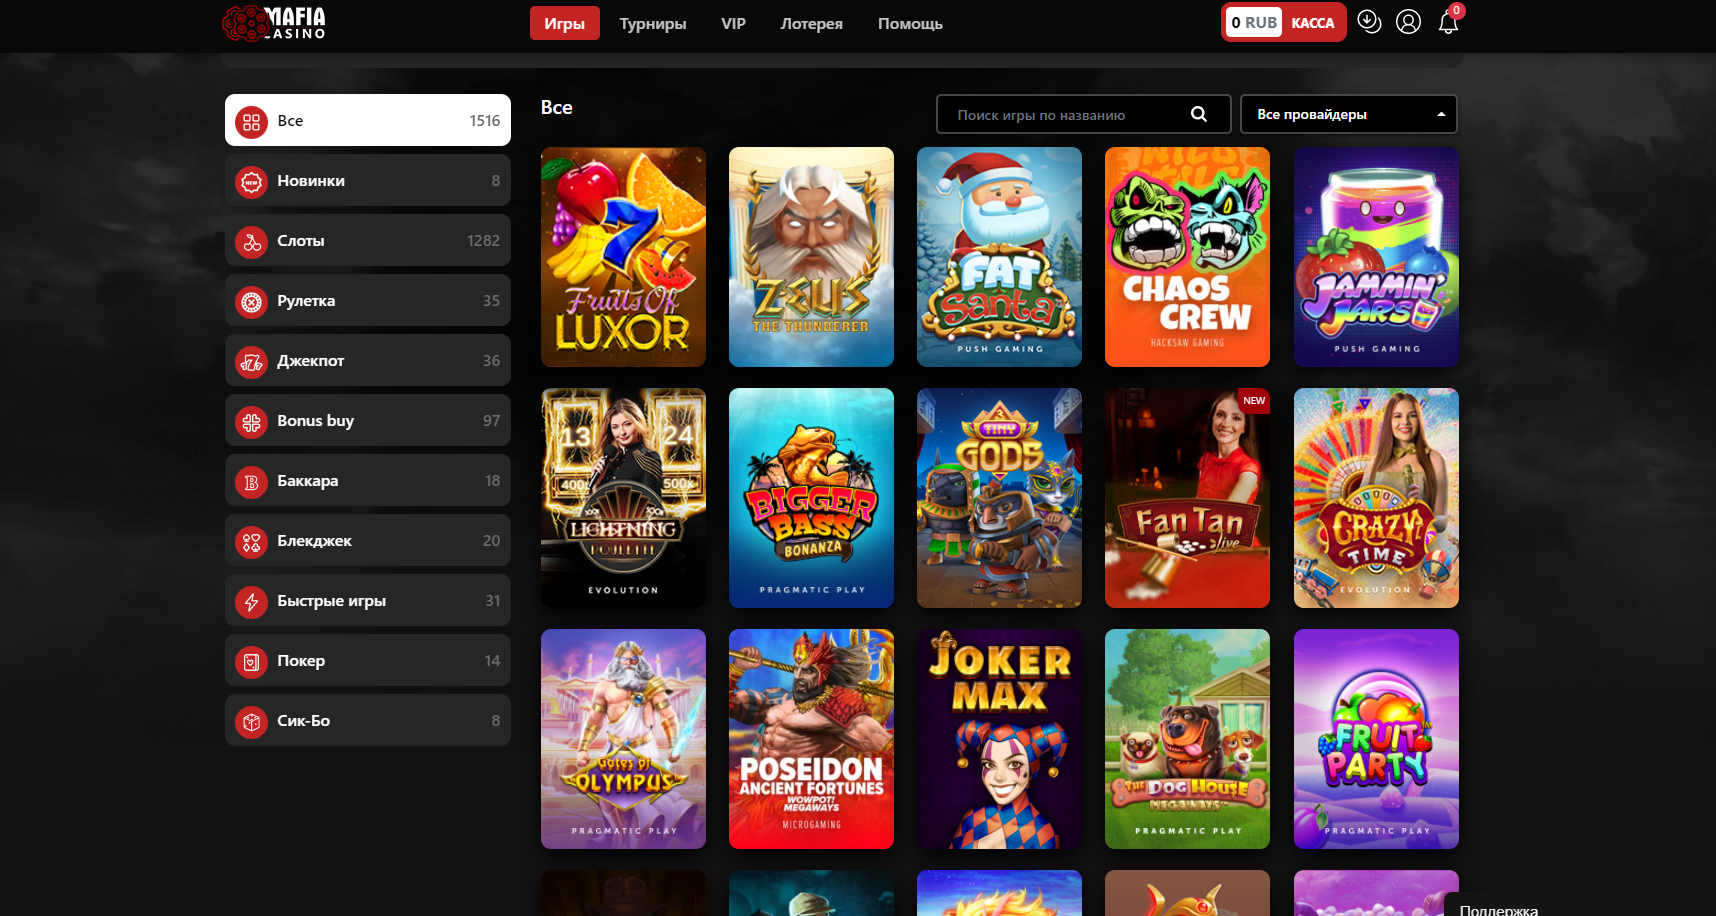Select the Рулетка category row
Viewport: 1716px width, 916px height.
(368, 300)
